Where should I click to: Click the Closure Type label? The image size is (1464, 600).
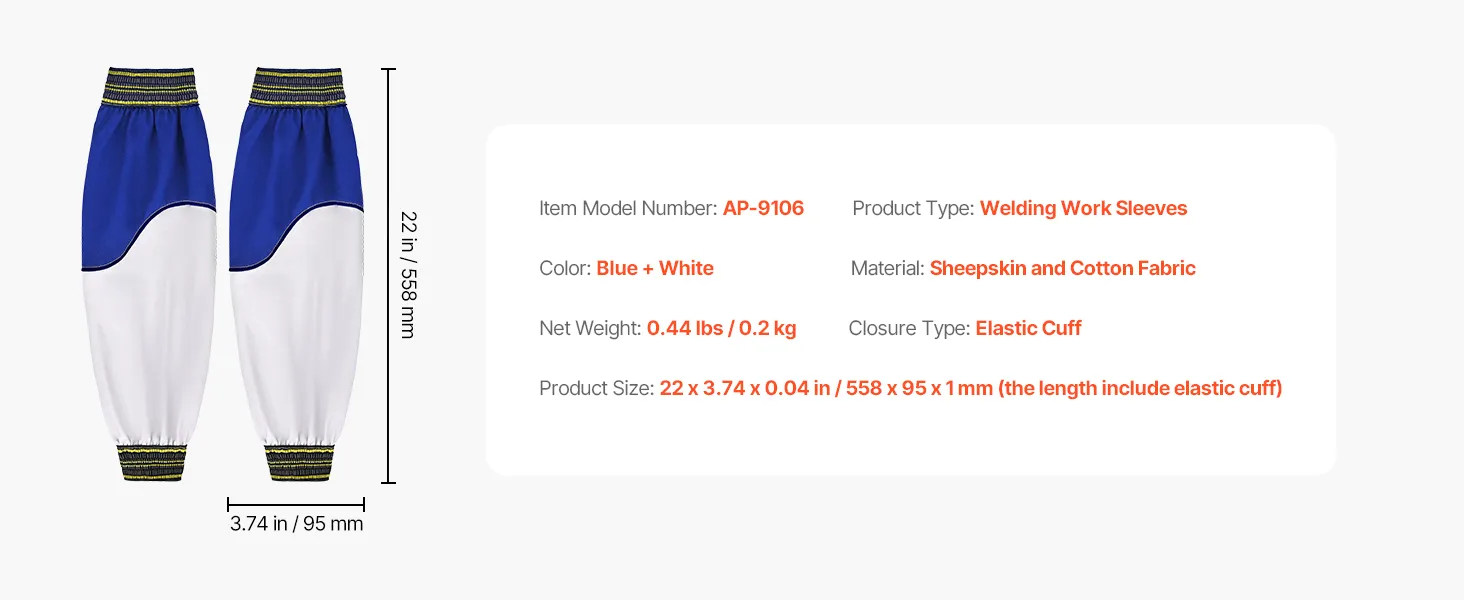(909, 328)
